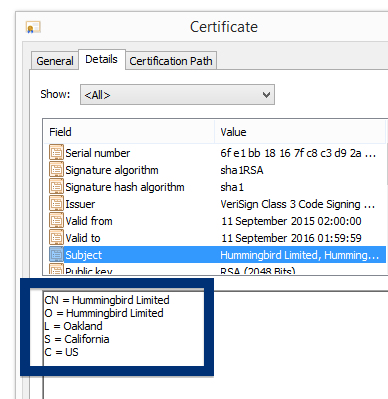388x399 pixels.
Task: Click the Hummingbird Limited subject value
Action: click(299, 255)
